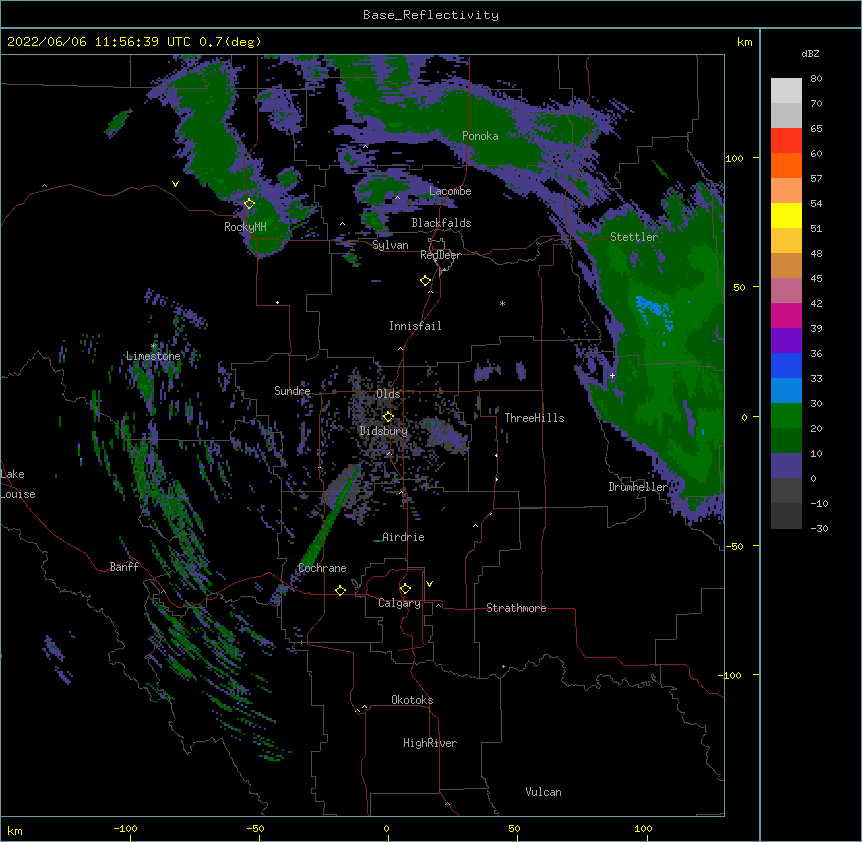Pick the blue 36-33 dBZ legend color
This screenshot has width=862, height=842.
tap(786, 365)
